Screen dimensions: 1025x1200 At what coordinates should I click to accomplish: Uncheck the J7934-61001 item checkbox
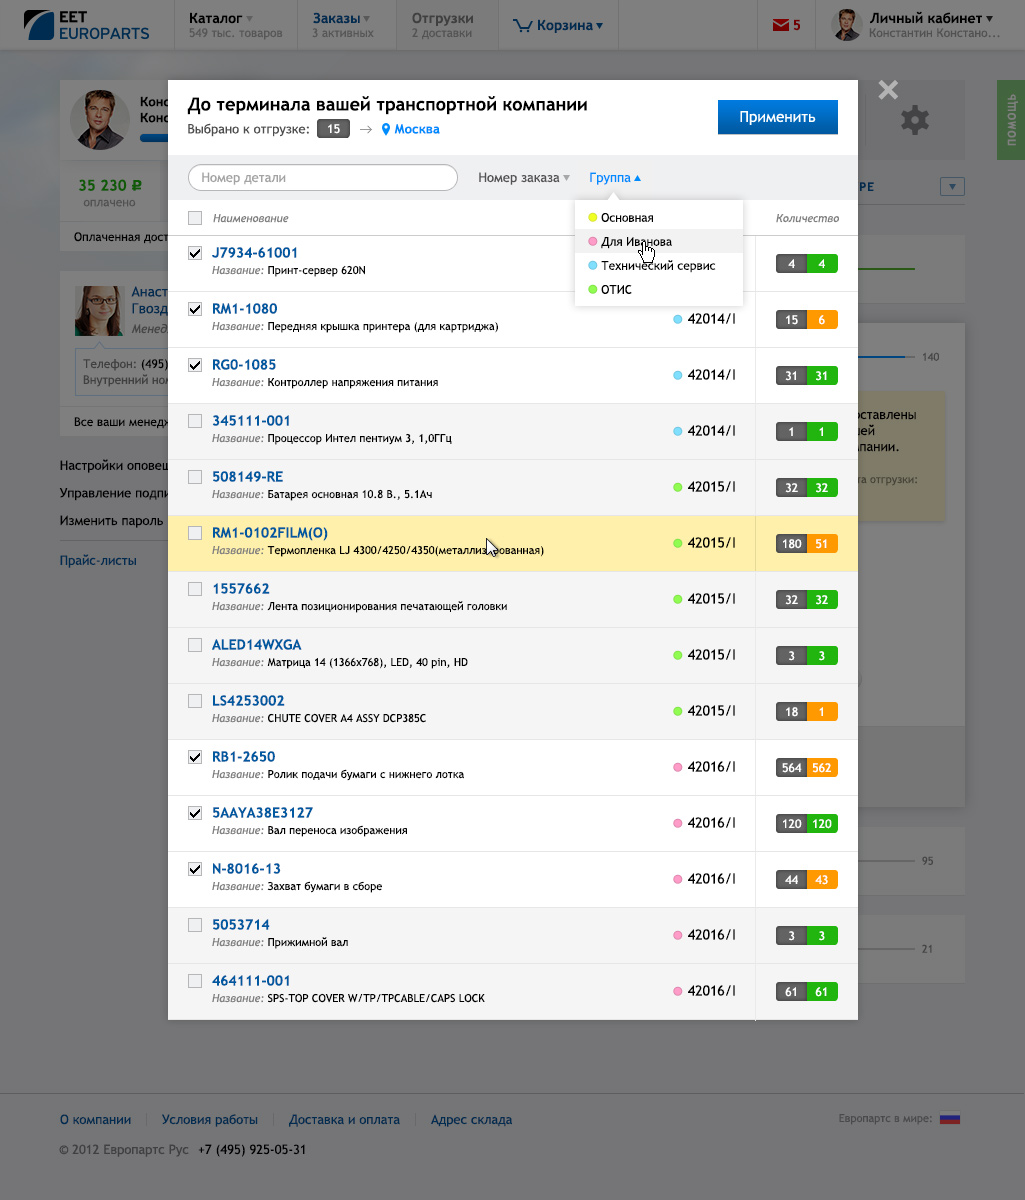195,253
